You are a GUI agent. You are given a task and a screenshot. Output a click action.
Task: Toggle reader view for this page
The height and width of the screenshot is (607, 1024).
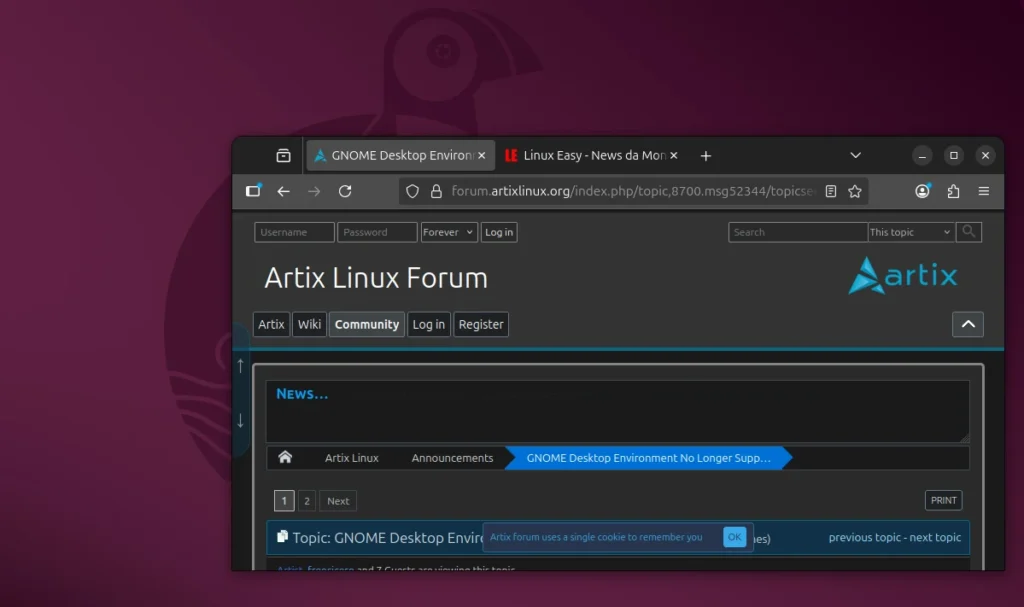coord(830,191)
